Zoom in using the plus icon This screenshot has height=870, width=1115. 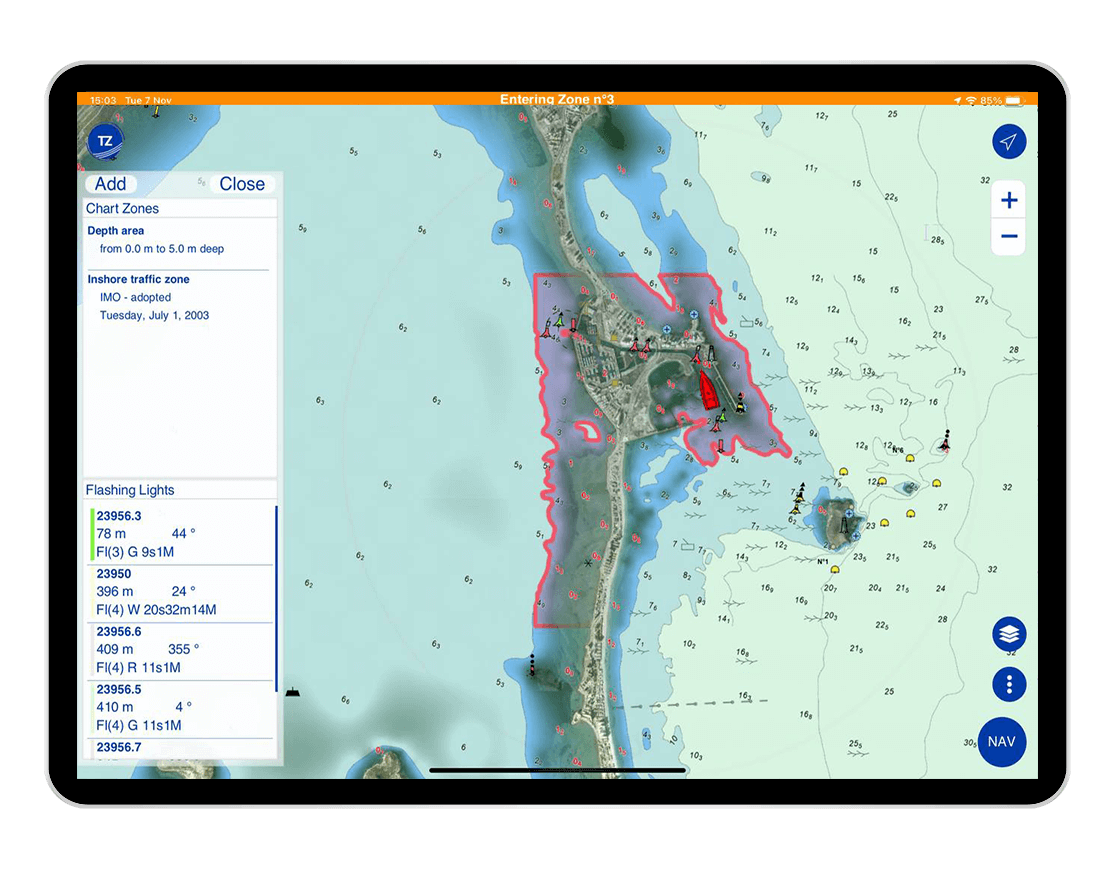(x=1009, y=199)
